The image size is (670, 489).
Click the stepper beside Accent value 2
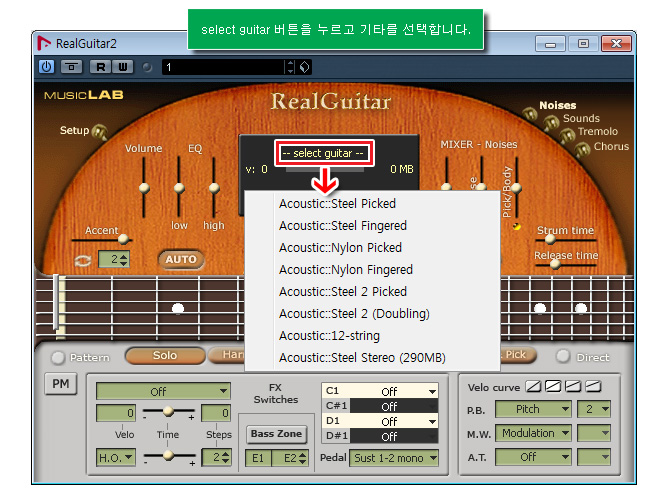coord(124,259)
